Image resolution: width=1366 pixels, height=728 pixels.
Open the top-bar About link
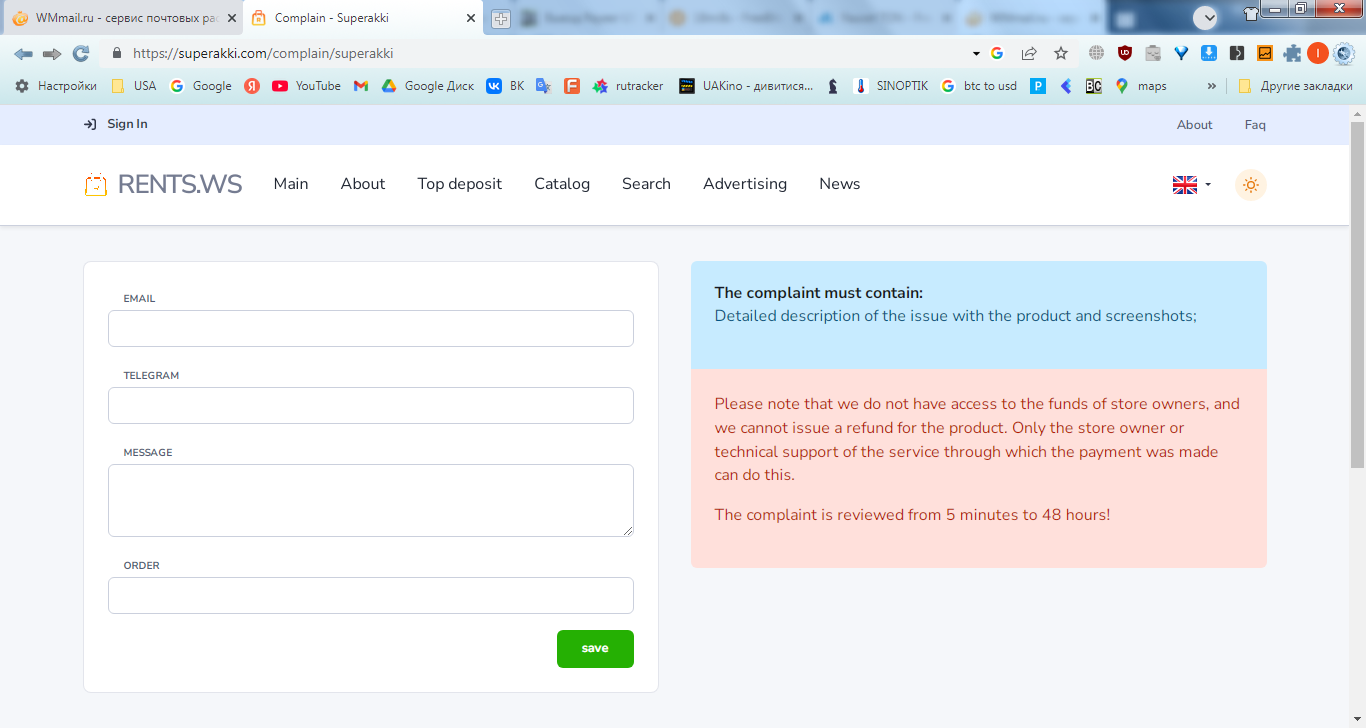[1194, 125]
